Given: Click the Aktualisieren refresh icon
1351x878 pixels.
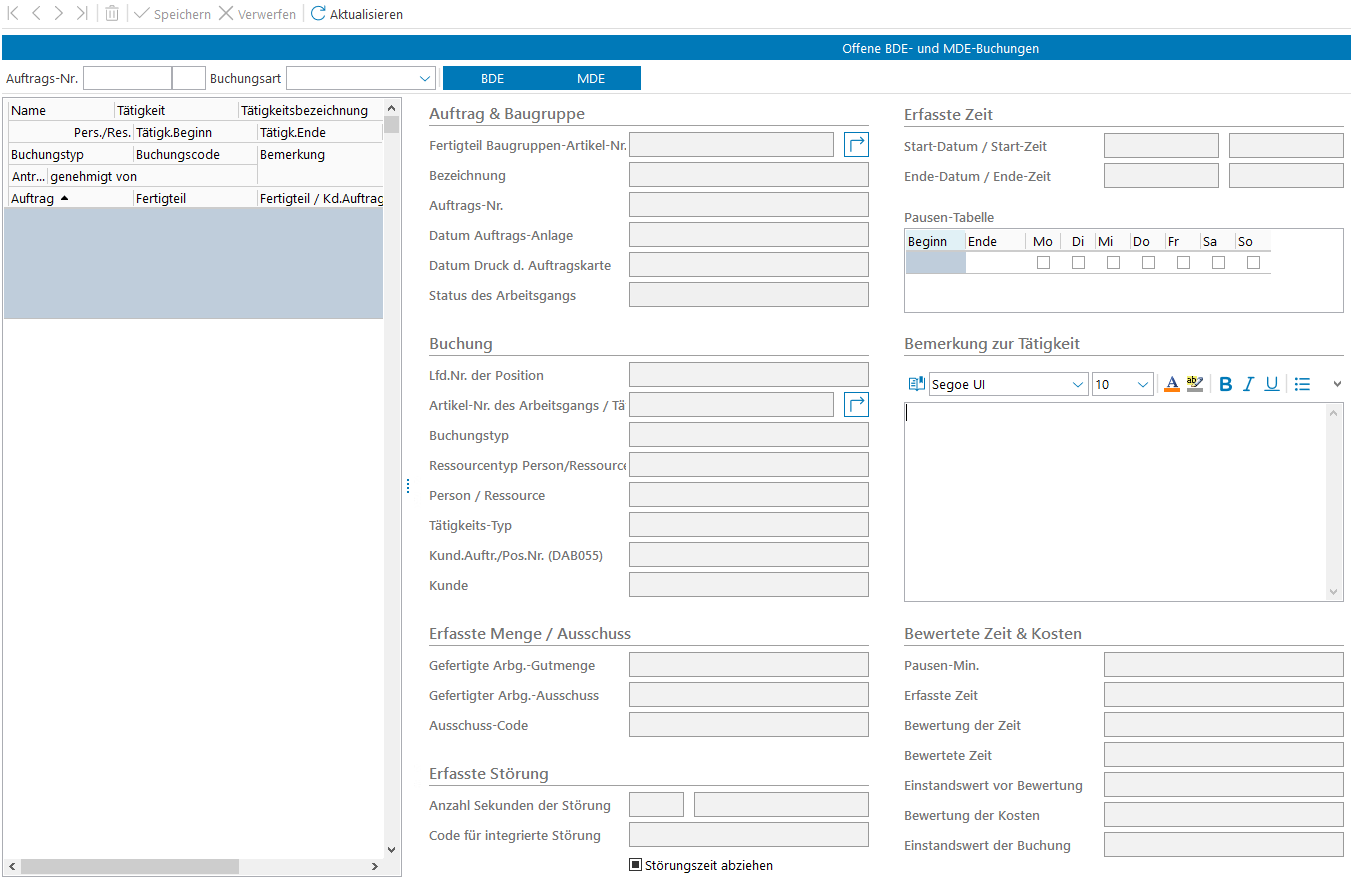Looking at the screenshot, I should pyautogui.click(x=318, y=14).
